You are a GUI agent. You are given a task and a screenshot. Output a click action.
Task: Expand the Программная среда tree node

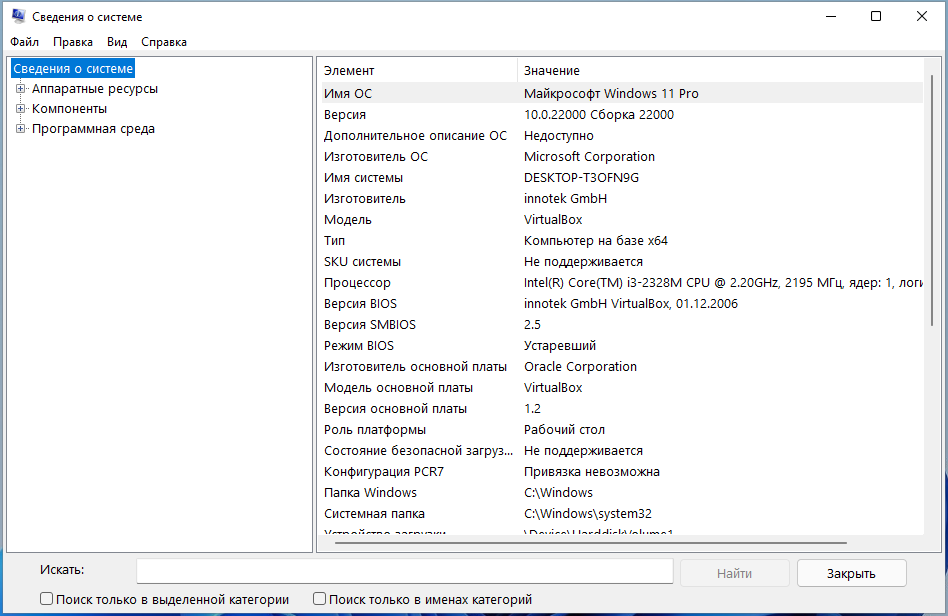point(20,129)
